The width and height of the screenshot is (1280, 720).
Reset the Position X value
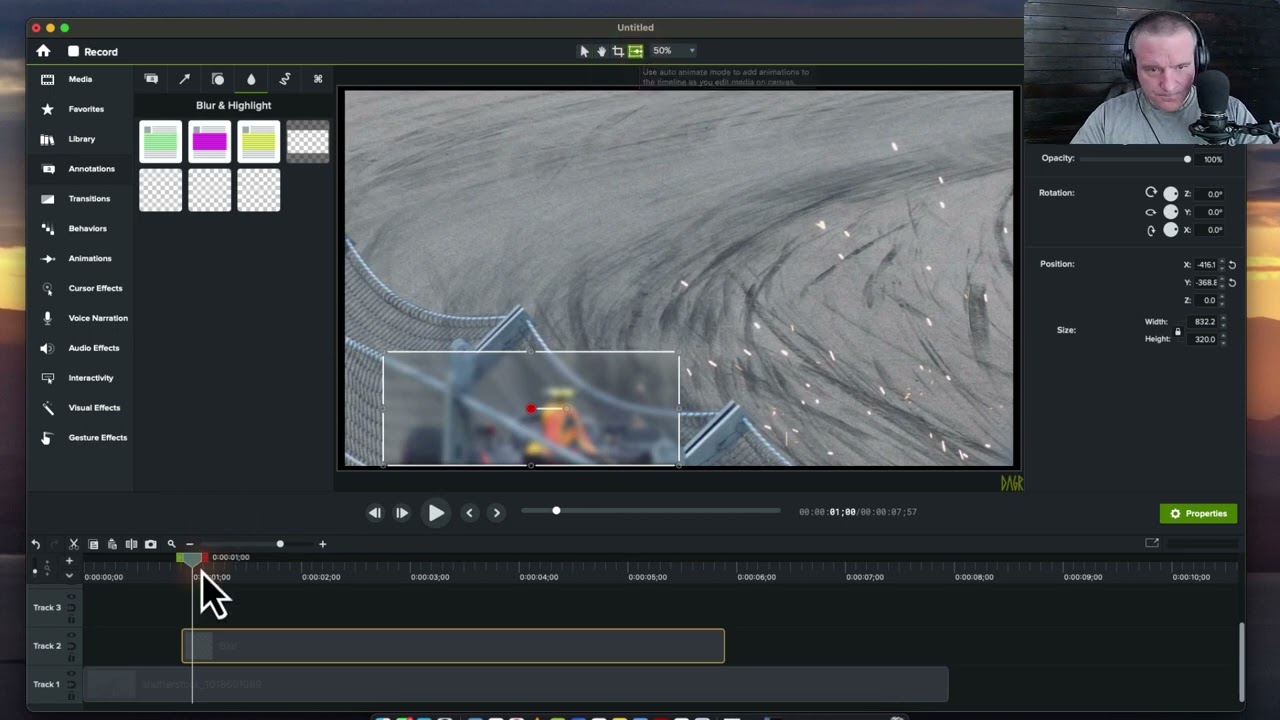click(1232, 265)
